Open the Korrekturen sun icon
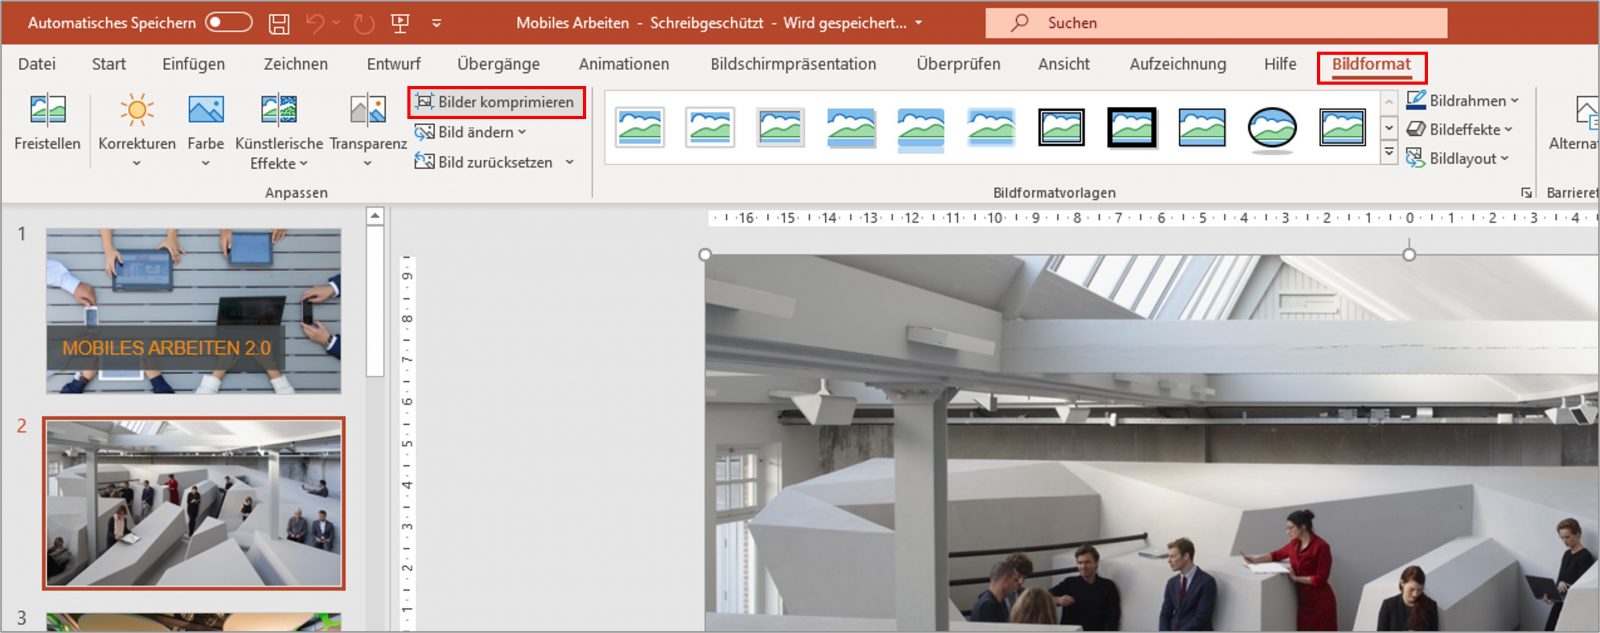 [137, 109]
